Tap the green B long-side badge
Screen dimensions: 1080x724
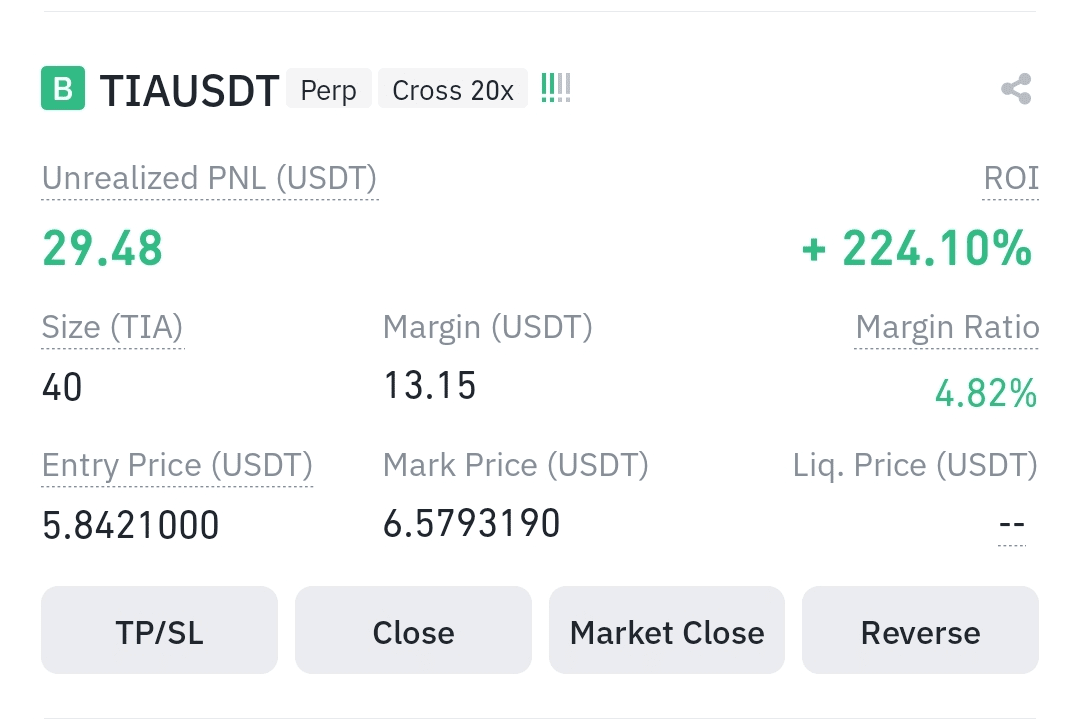tap(62, 89)
